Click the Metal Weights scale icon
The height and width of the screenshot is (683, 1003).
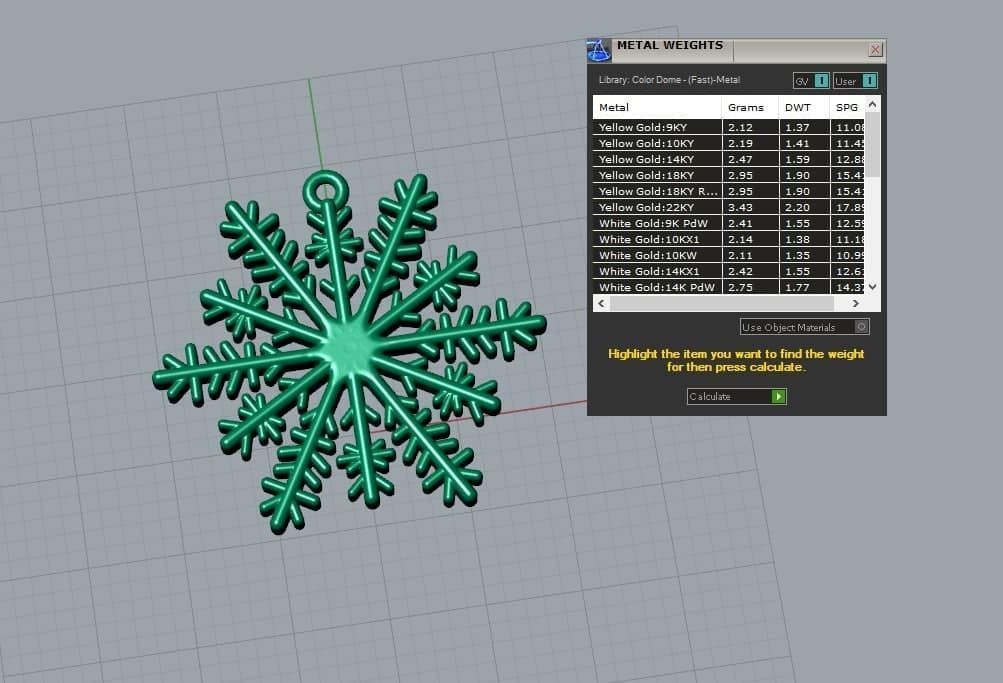coord(599,51)
